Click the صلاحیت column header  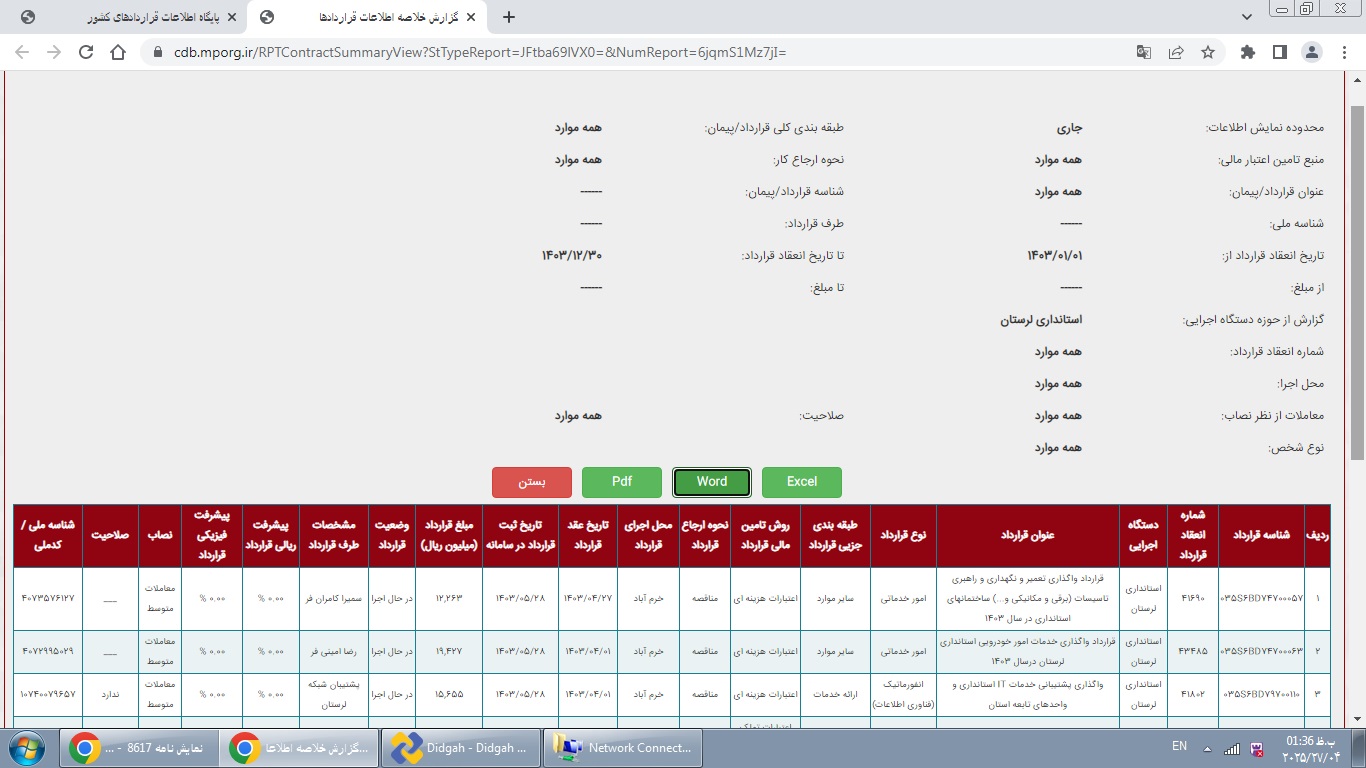point(111,535)
